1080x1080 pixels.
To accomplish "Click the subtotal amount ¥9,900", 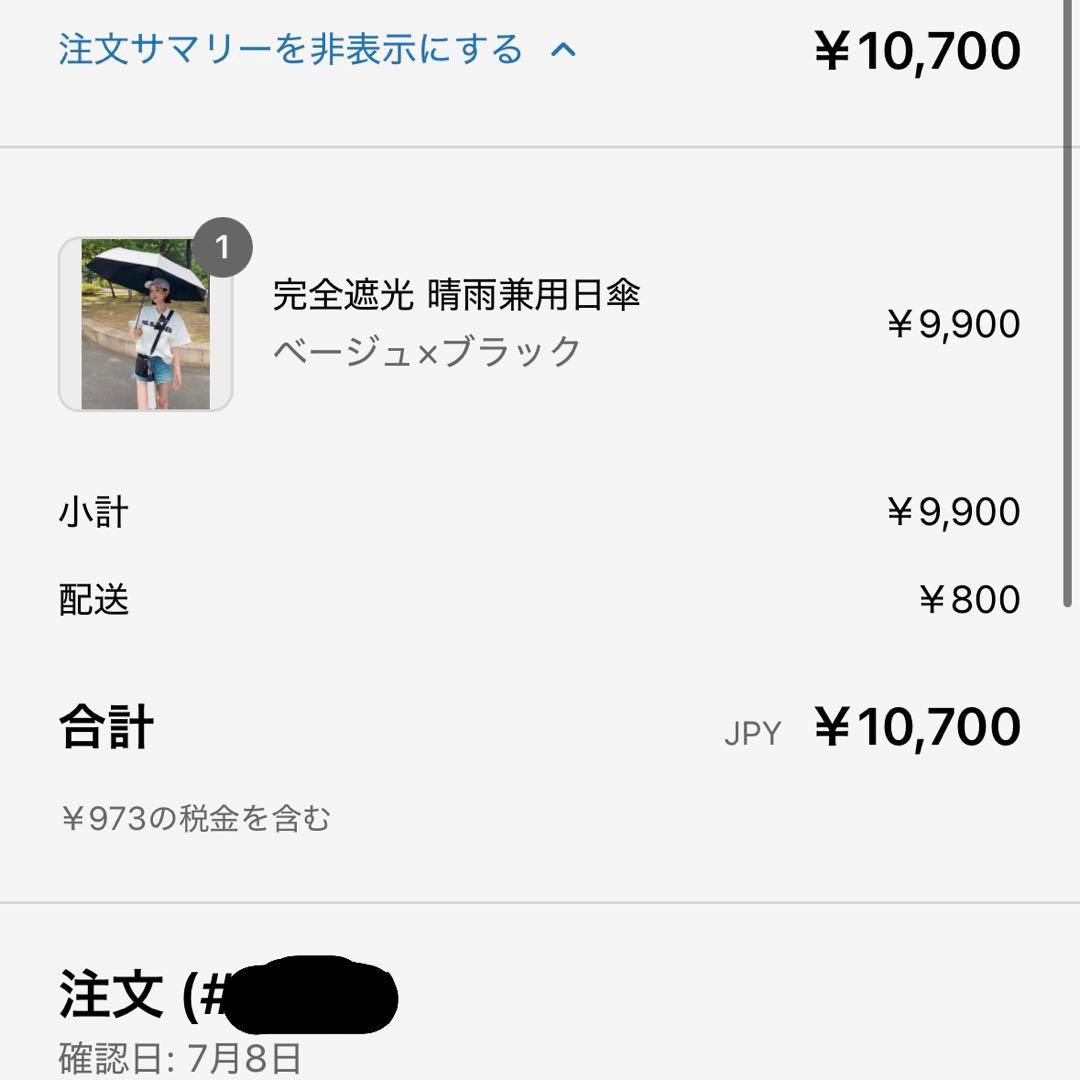I will (x=953, y=512).
